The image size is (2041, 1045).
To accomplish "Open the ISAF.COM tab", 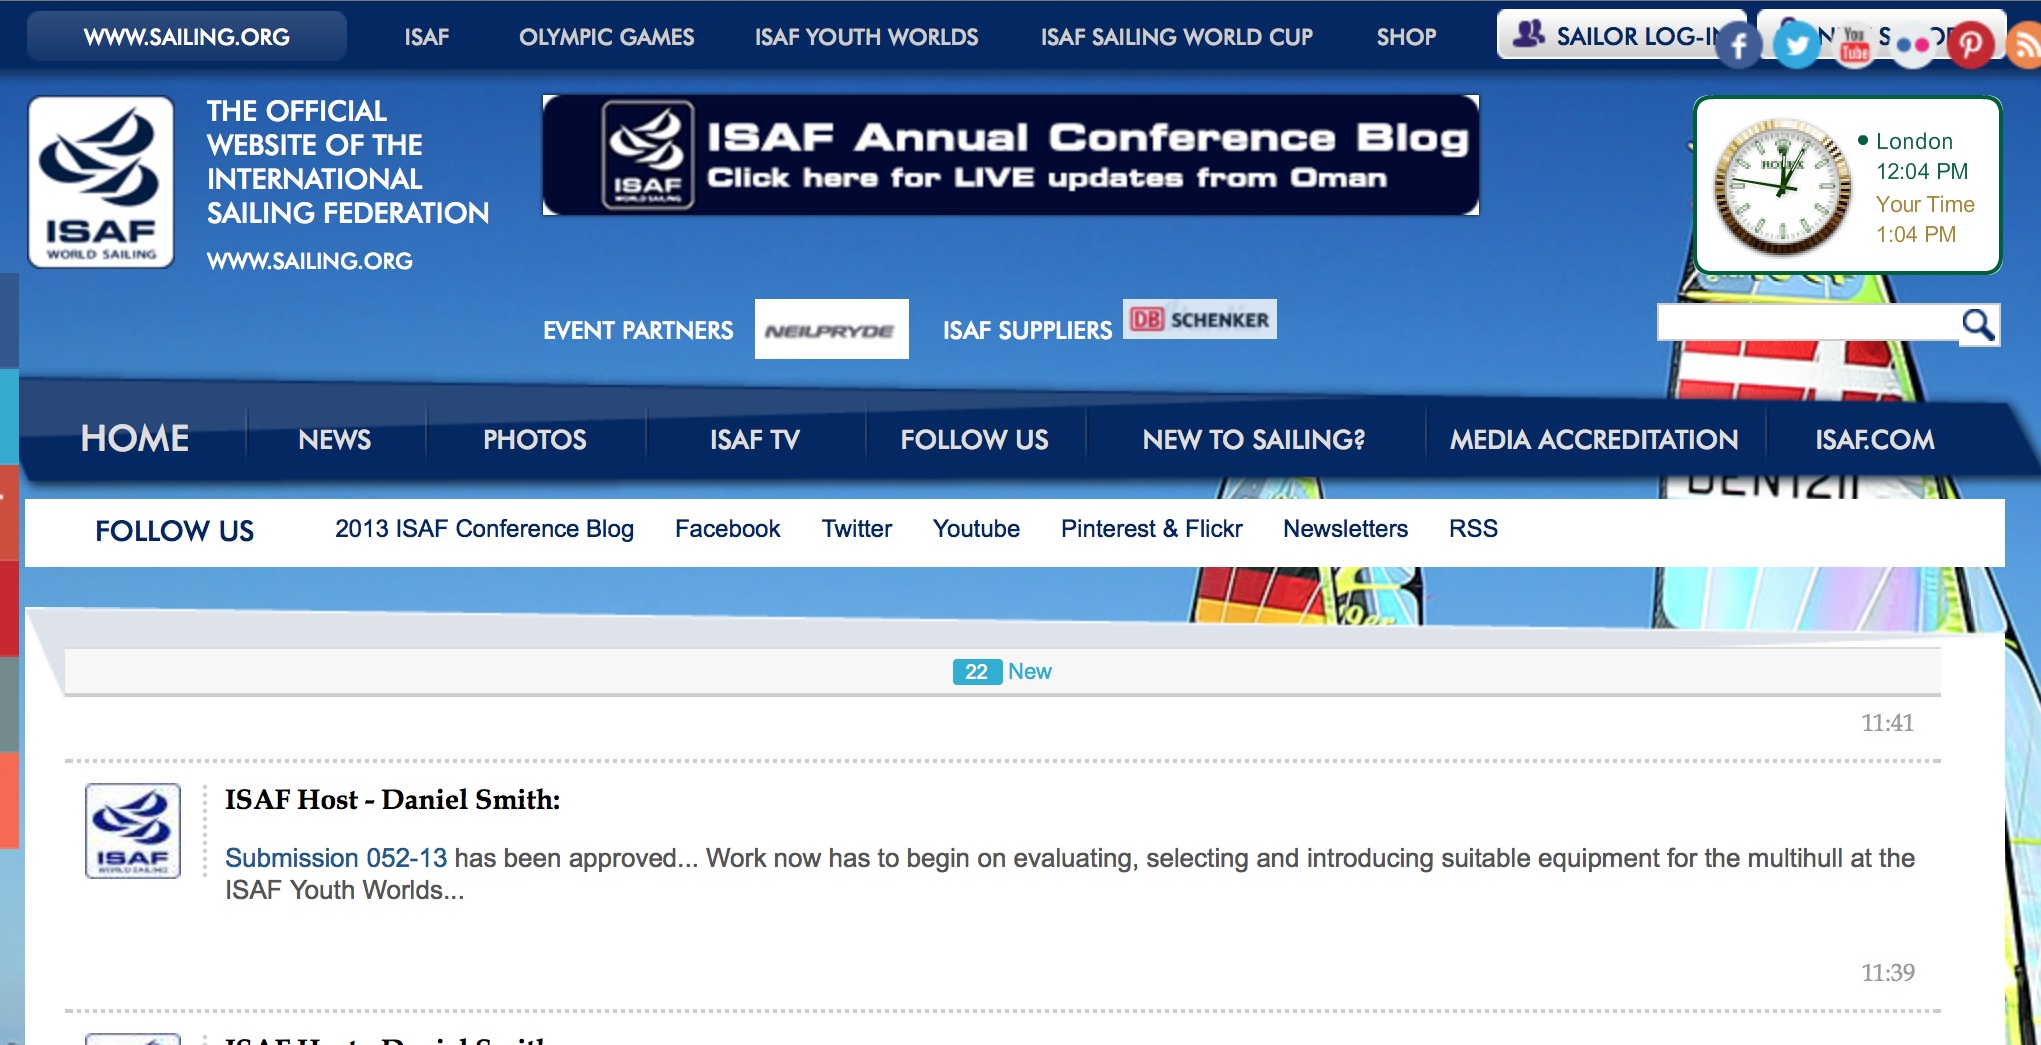I will 1875,439.
